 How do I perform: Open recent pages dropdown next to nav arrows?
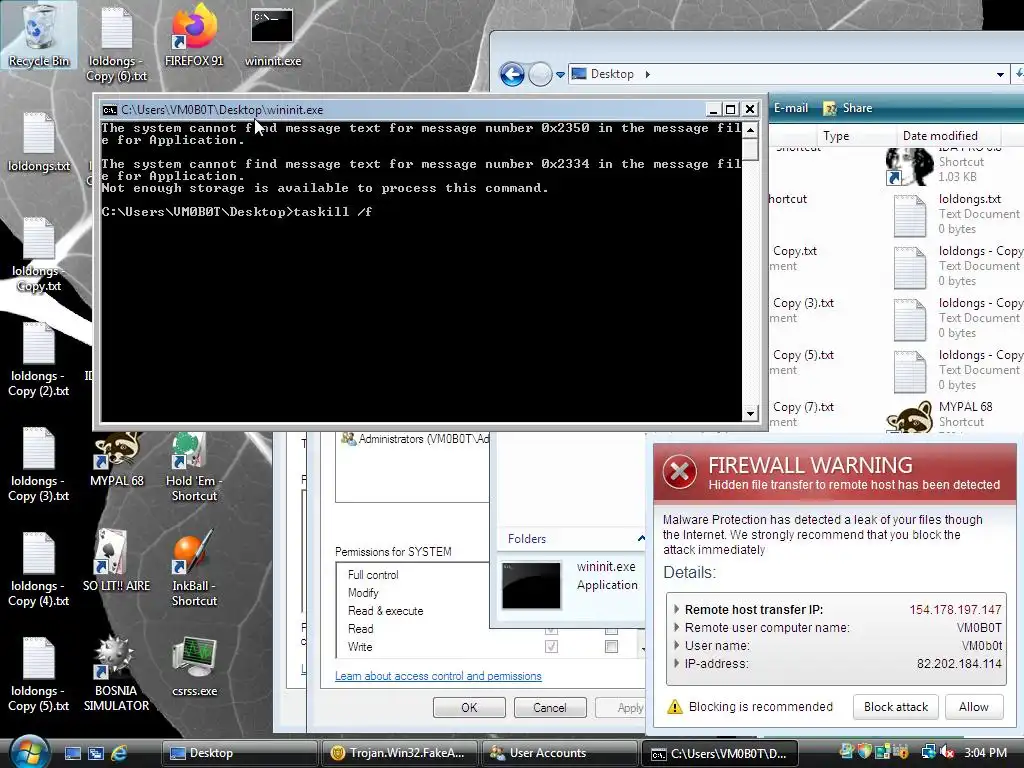click(560, 74)
